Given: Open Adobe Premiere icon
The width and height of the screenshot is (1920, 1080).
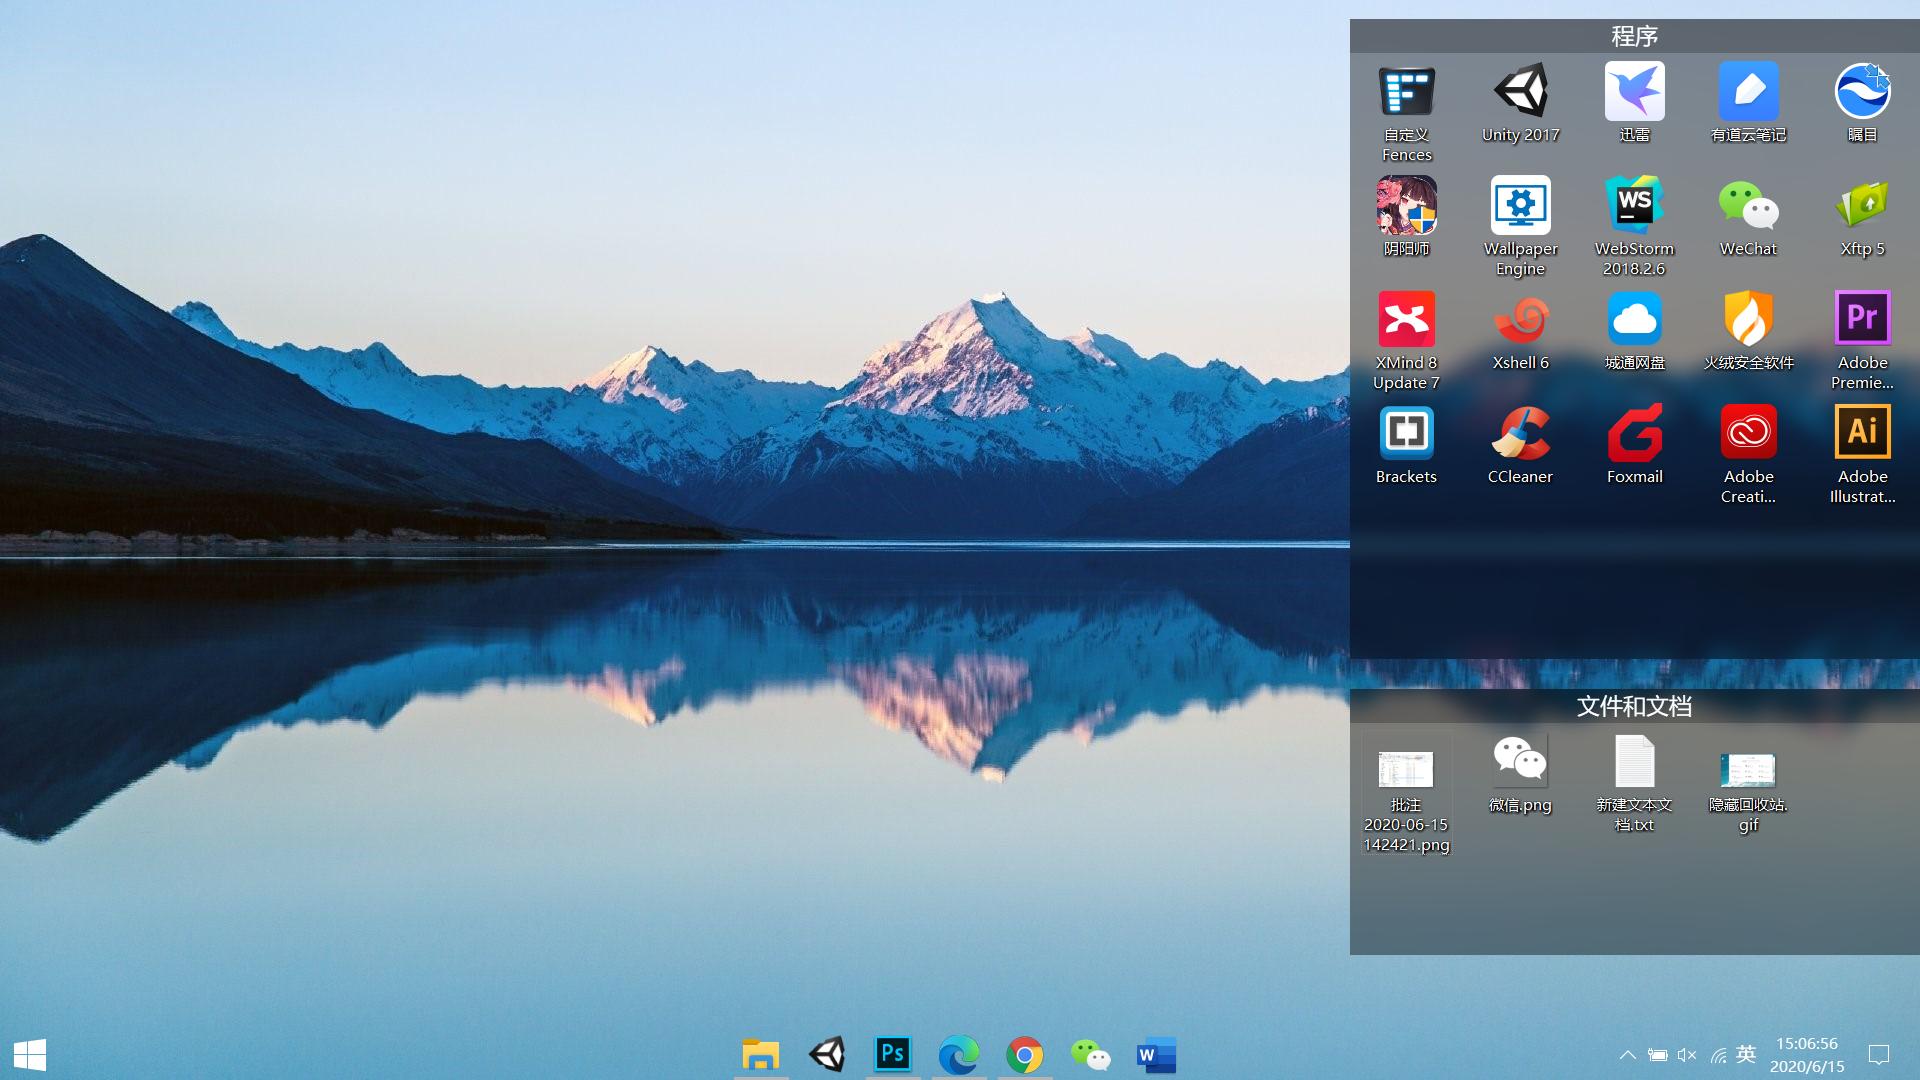Looking at the screenshot, I should click(1861, 318).
